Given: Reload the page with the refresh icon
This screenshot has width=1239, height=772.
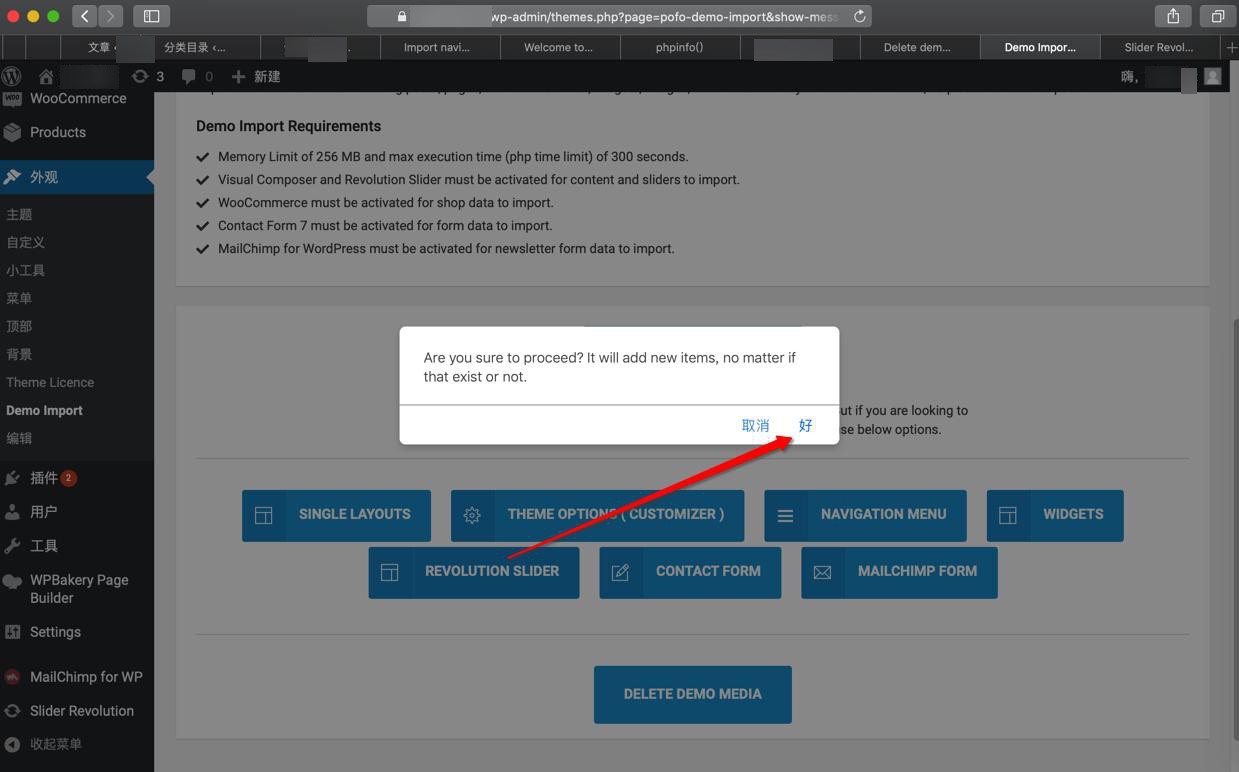Looking at the screenshot, I should pyautogui.click(x=859, y=16).
